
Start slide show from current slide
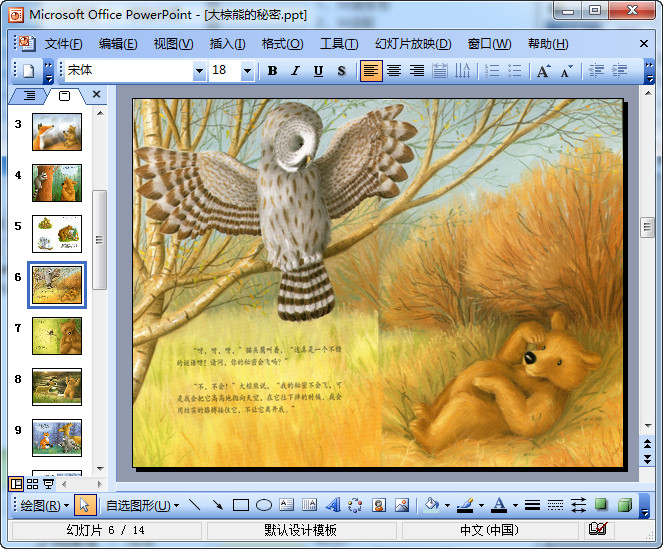click(x=49, y=483)
